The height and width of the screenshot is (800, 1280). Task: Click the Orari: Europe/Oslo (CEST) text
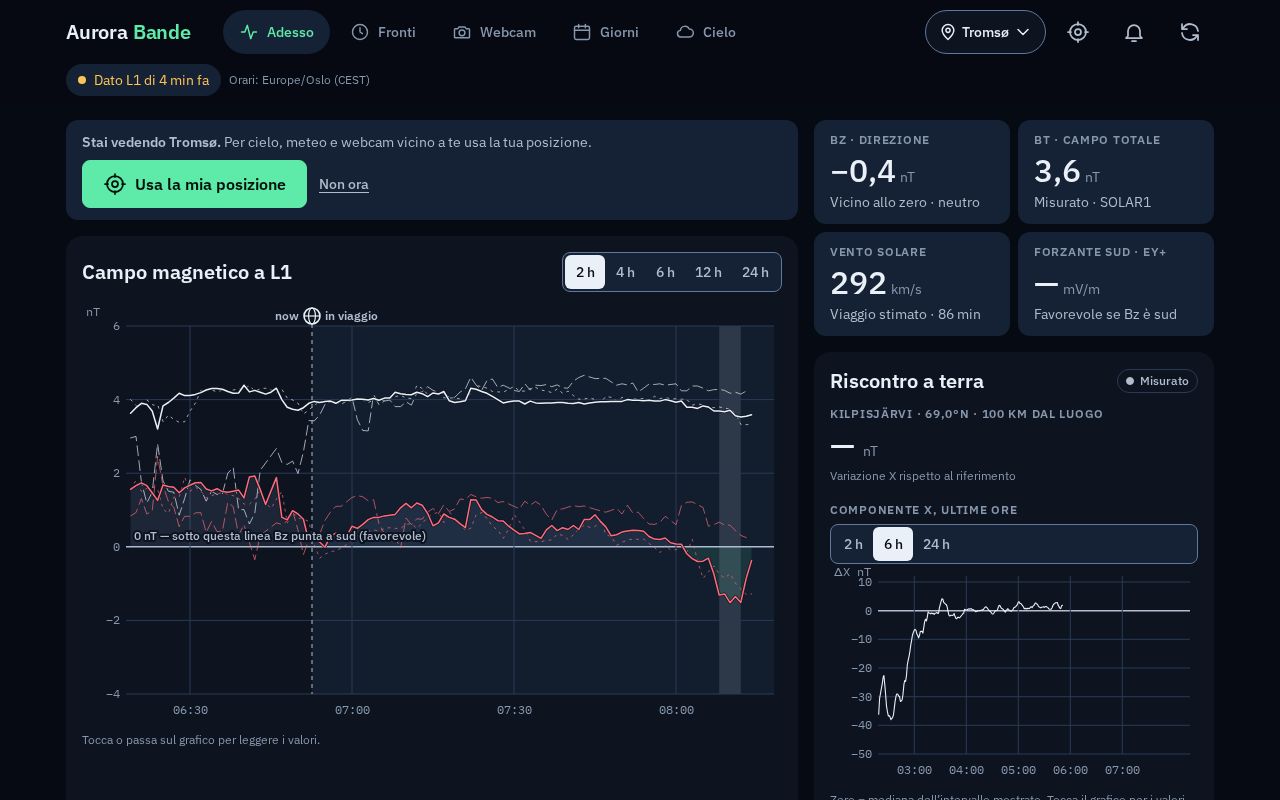coord(299,80)
